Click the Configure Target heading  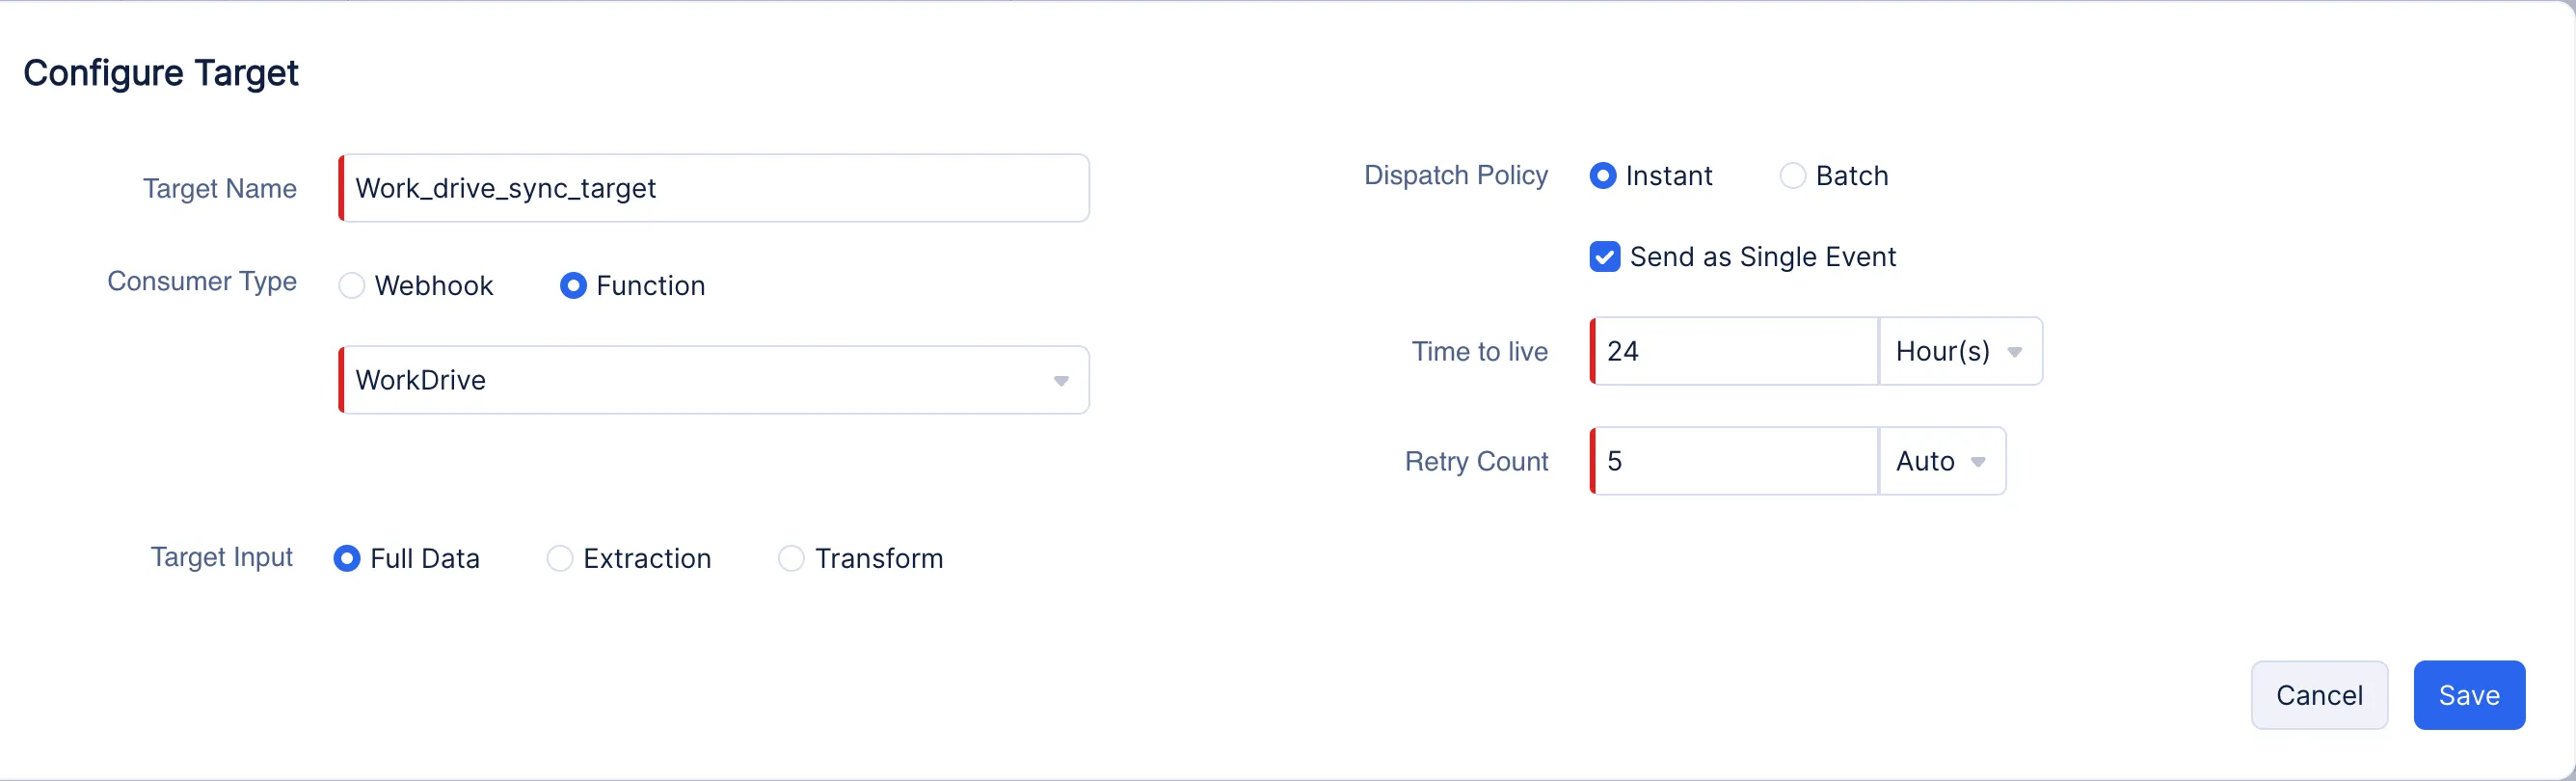pos(161,72)
